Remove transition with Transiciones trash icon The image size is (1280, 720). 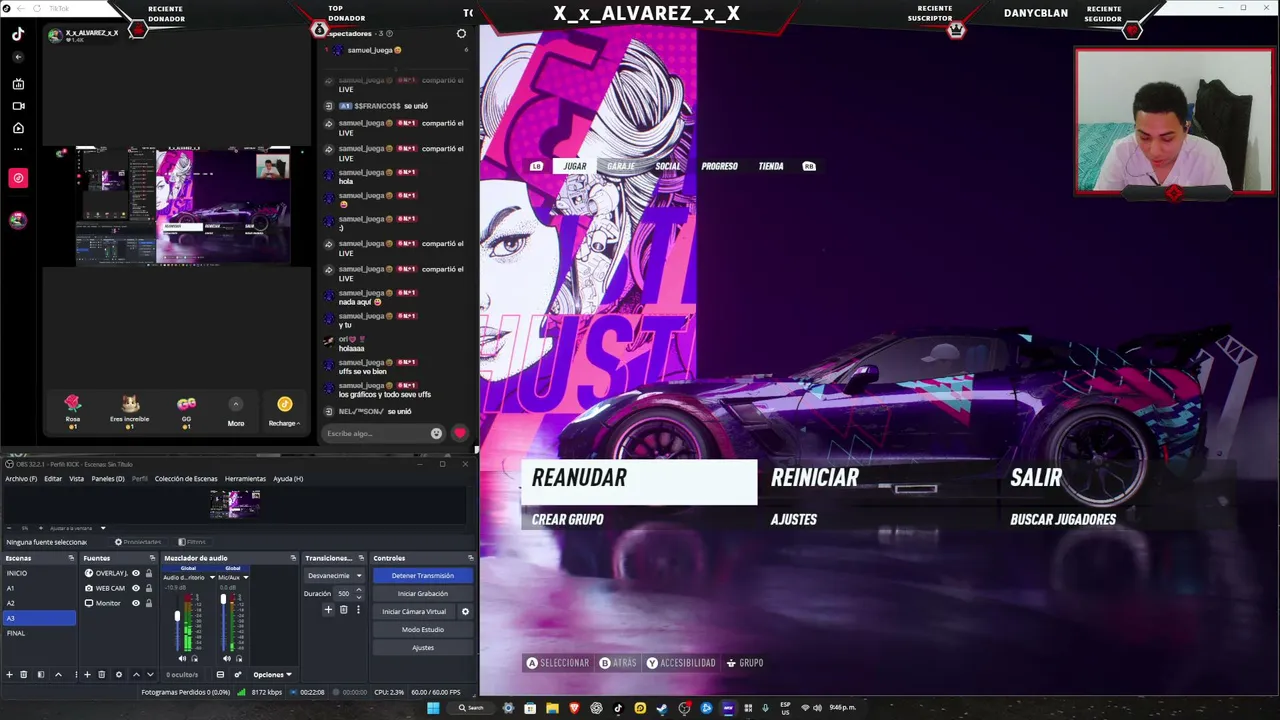[343, 610]
